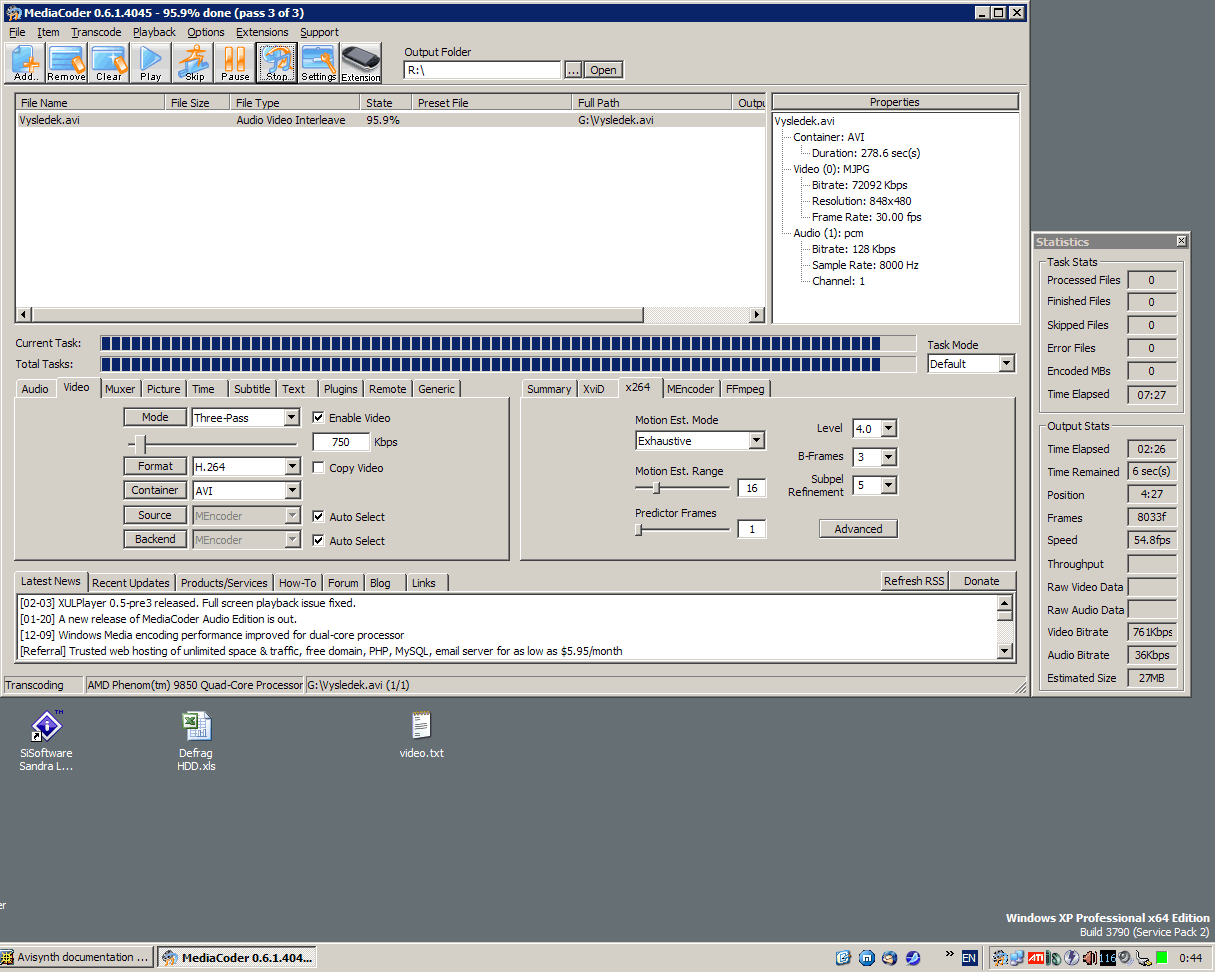Click the Skip toolbar icon
This screenshot has height=972, width=1215.
[x=193, y=63]
